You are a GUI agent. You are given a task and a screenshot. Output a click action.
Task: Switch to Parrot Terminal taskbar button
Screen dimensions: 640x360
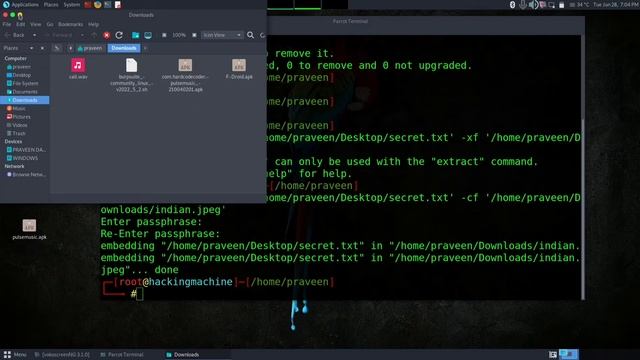pyautogui.click(x=122, y=355)
